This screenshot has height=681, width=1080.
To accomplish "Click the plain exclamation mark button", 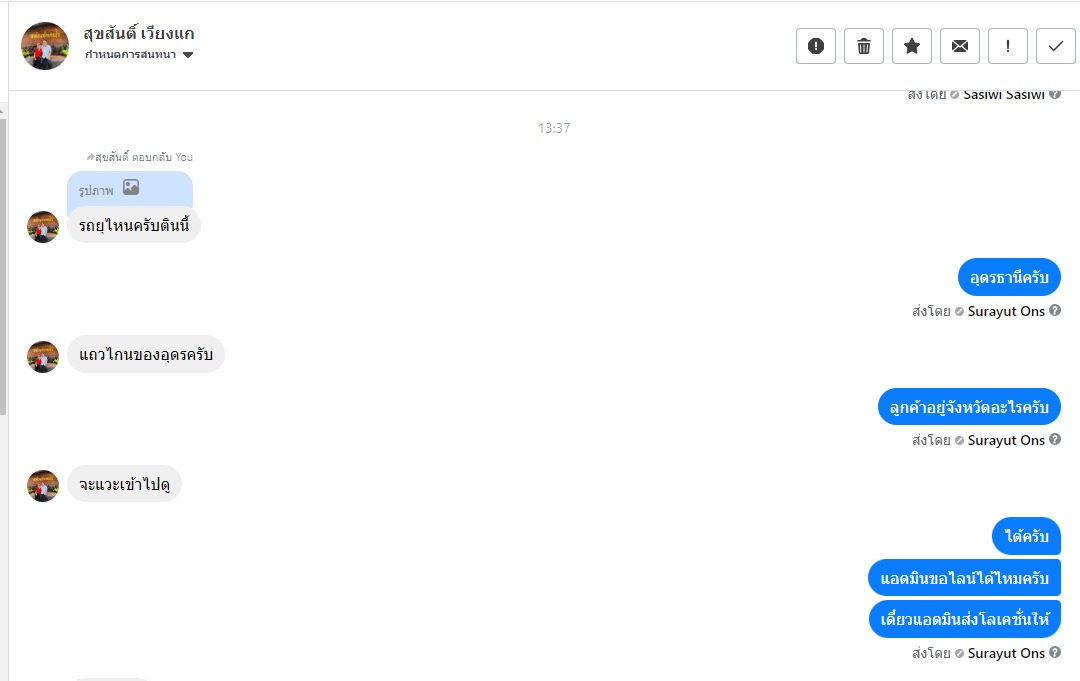I will (1007, 46).
